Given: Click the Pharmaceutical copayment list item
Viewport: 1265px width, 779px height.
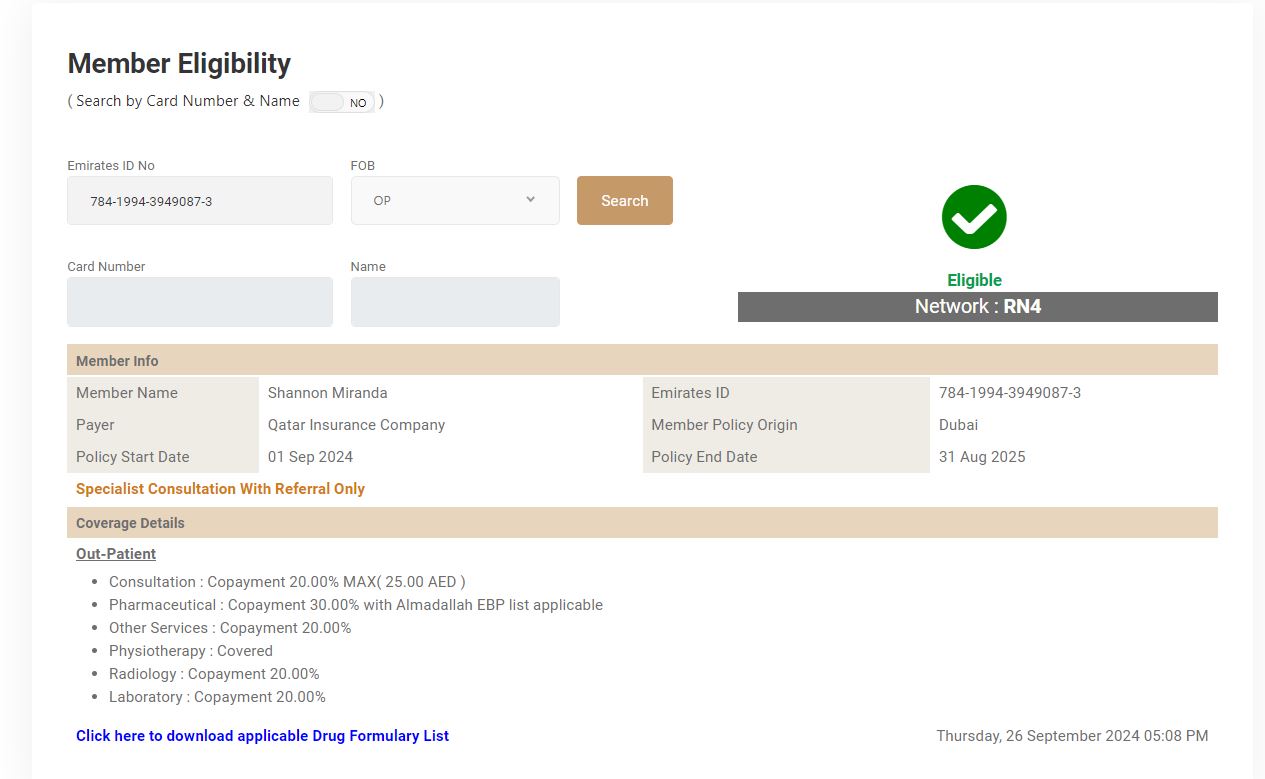Looking at the screenshot, I should tap(356, 605).
